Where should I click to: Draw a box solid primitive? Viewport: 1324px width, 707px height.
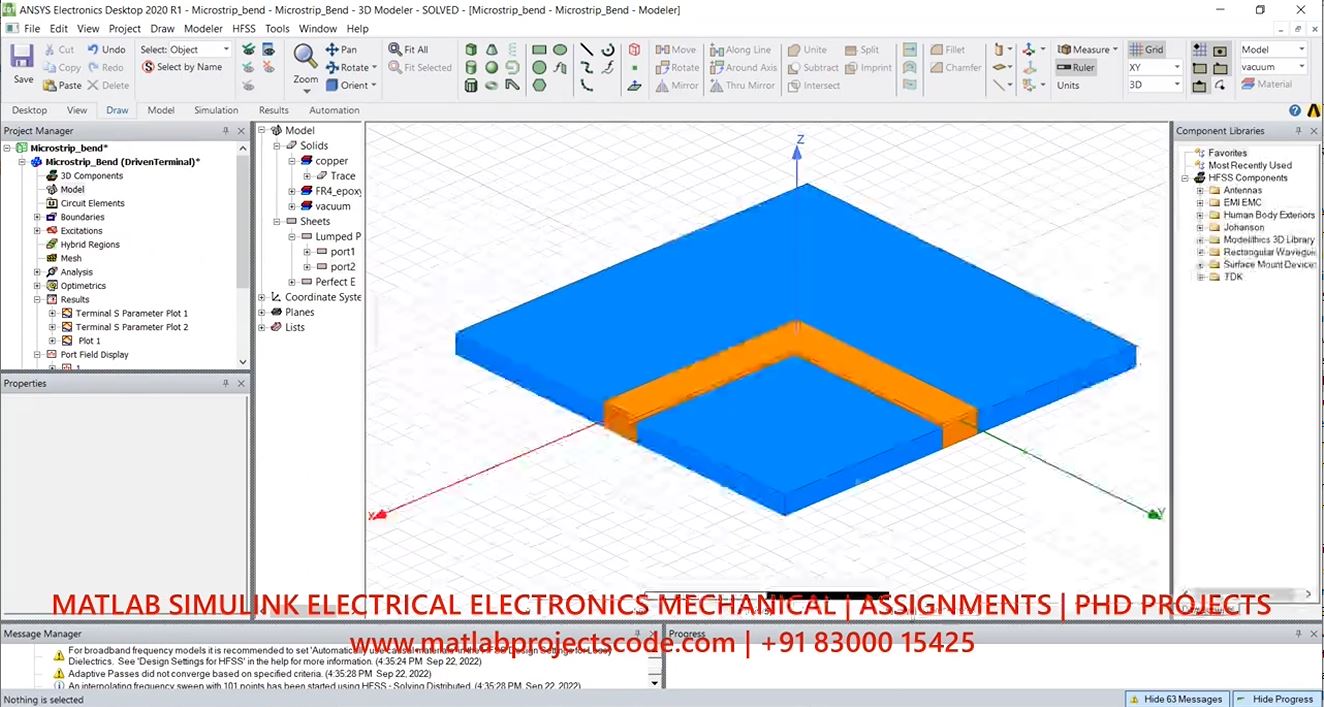(x=471, y=49)
